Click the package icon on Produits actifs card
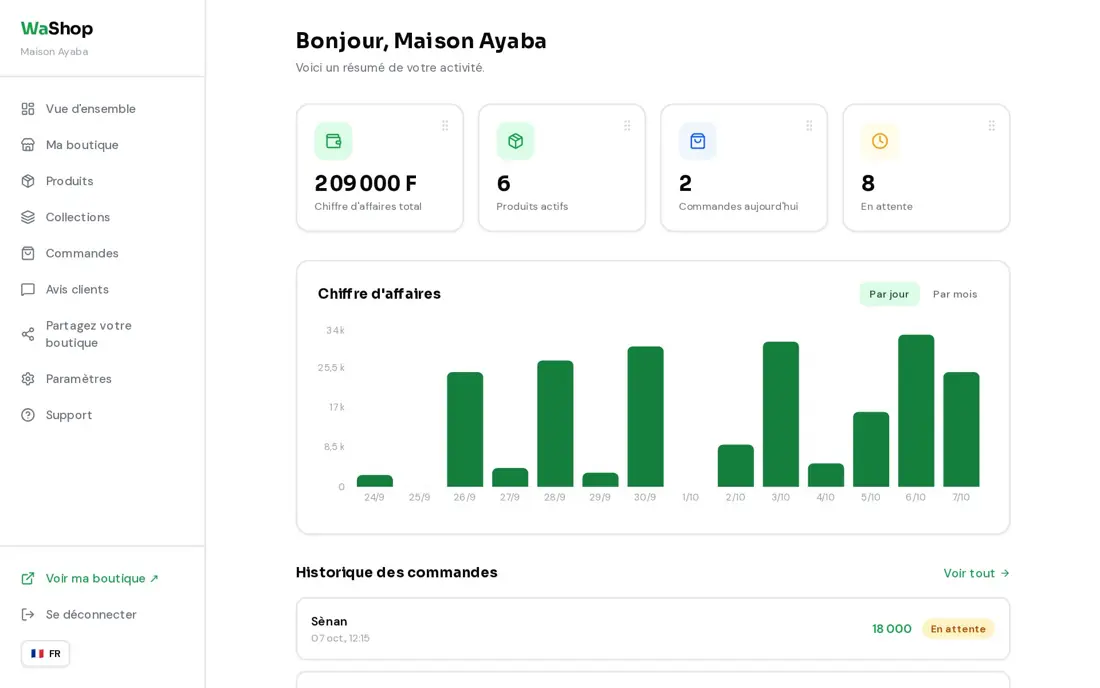The width and height of the screenshot is (1100, 688). 516,141
